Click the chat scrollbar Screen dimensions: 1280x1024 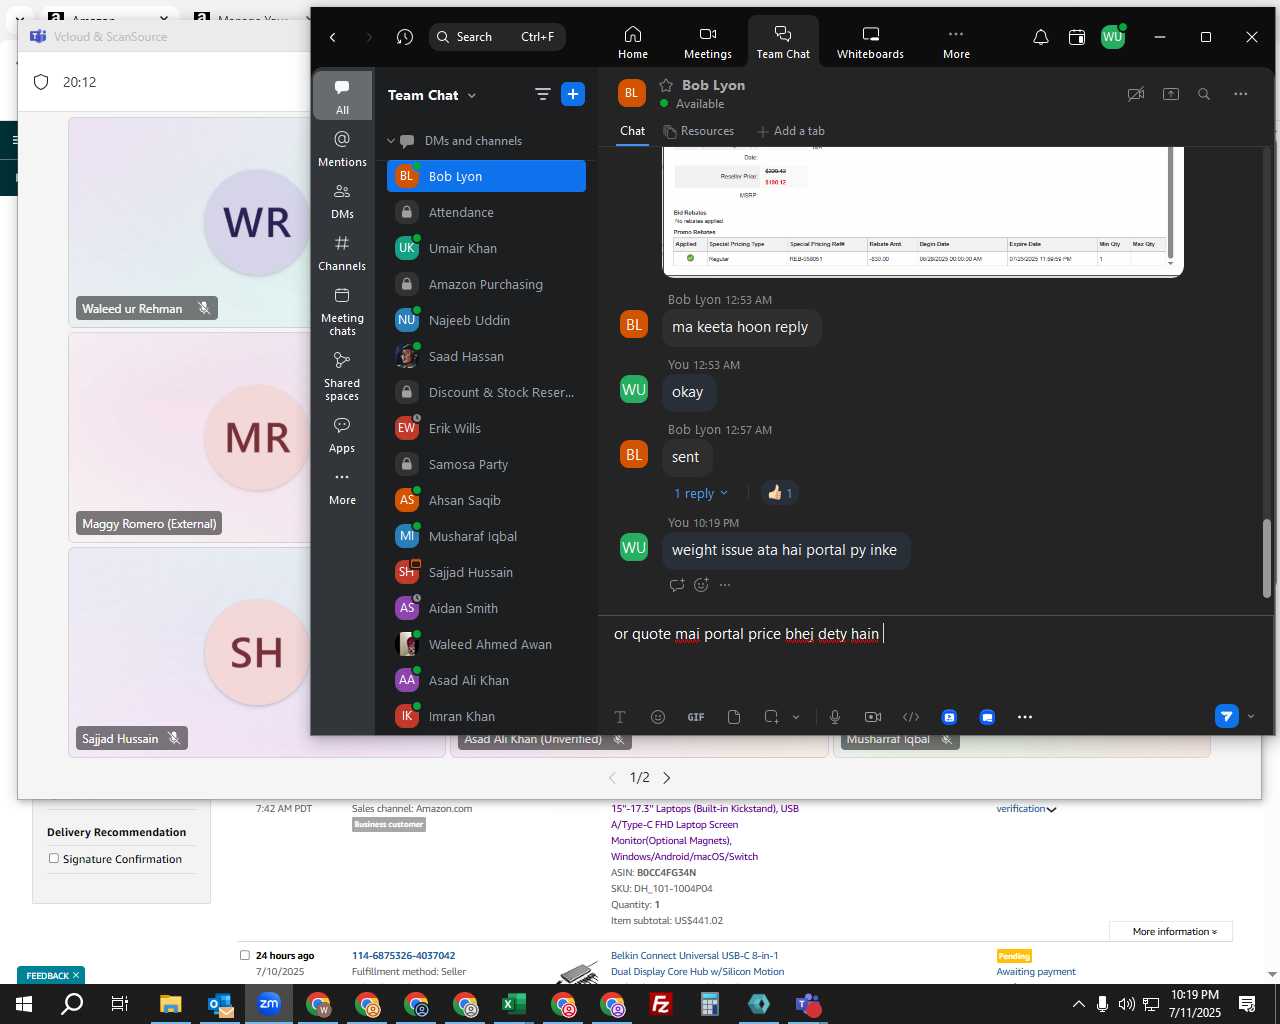1266,558
